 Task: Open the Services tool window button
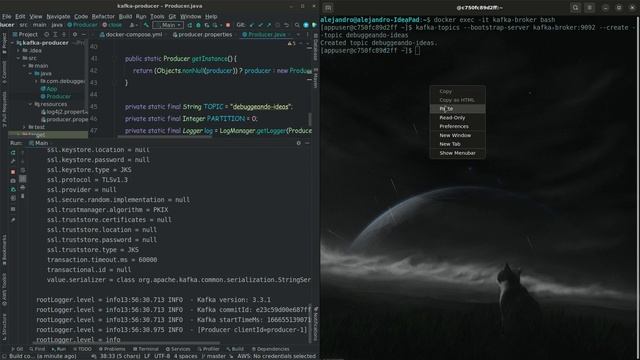click(178, 349)
